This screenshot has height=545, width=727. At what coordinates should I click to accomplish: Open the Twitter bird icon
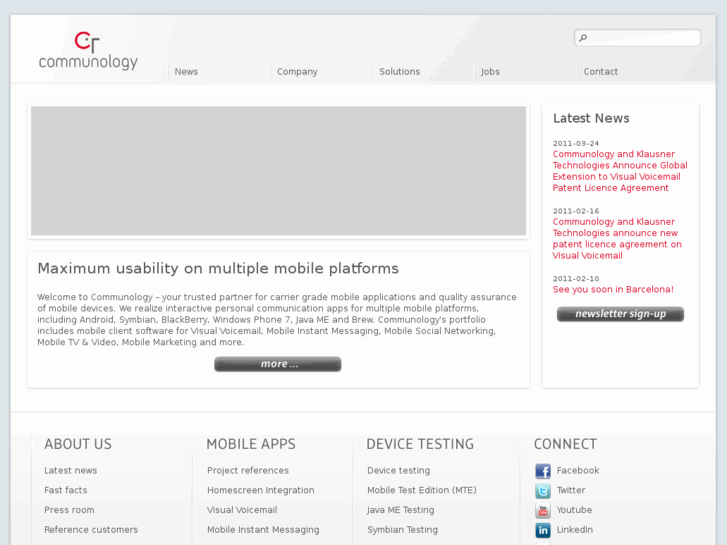(x=543, y=491)
